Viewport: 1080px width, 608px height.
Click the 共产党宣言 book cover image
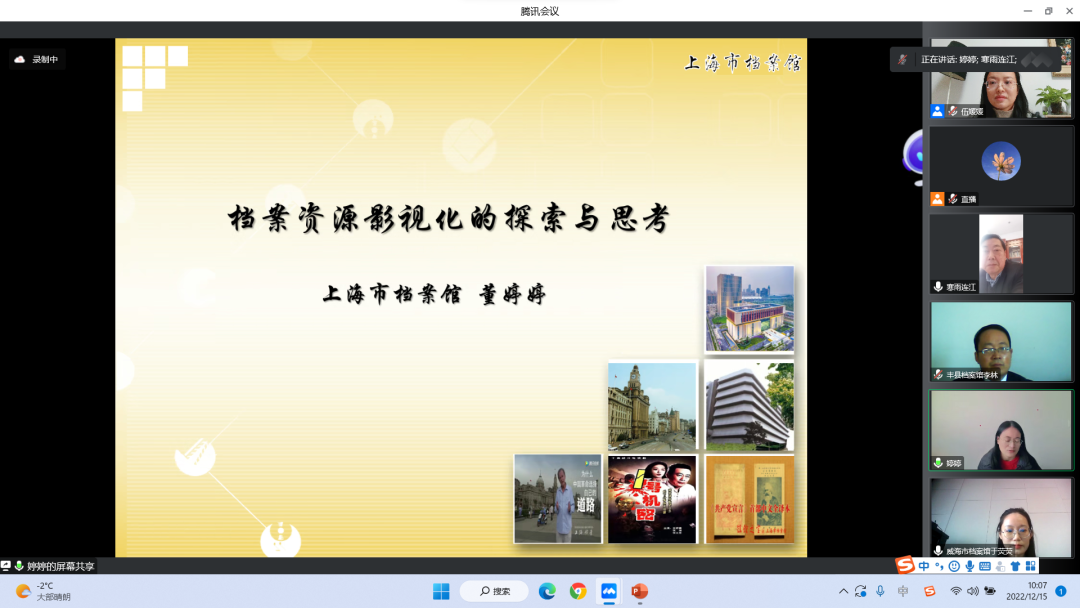[749, 499]
